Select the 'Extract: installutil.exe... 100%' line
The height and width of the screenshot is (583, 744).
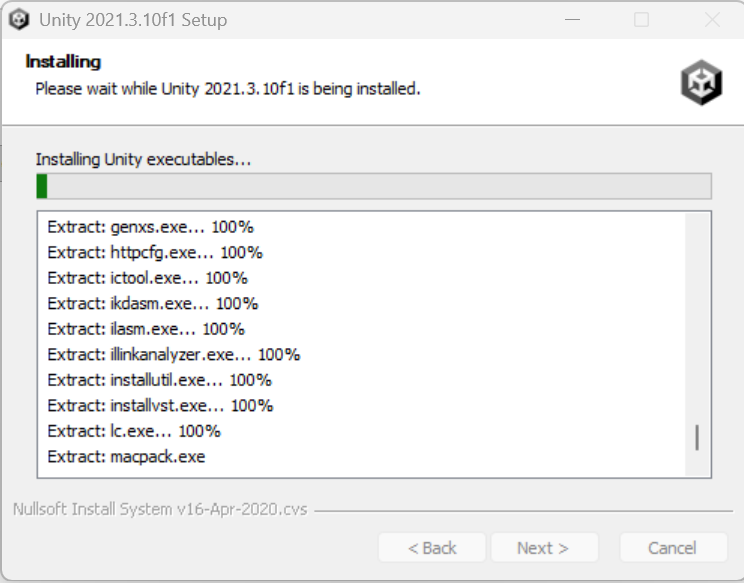(x=159, y=381)
